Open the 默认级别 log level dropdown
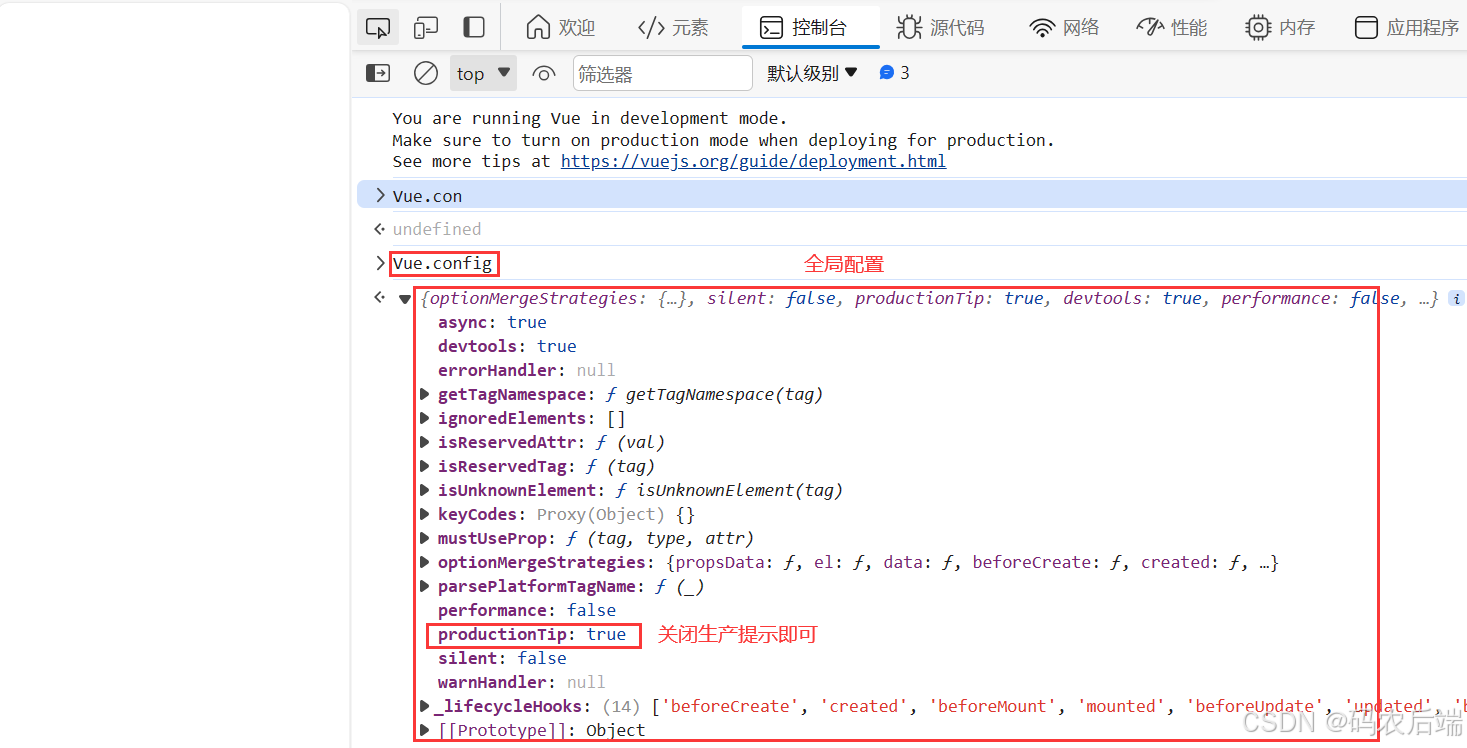This screenshot has width=1467, height=748. (812, 72)
